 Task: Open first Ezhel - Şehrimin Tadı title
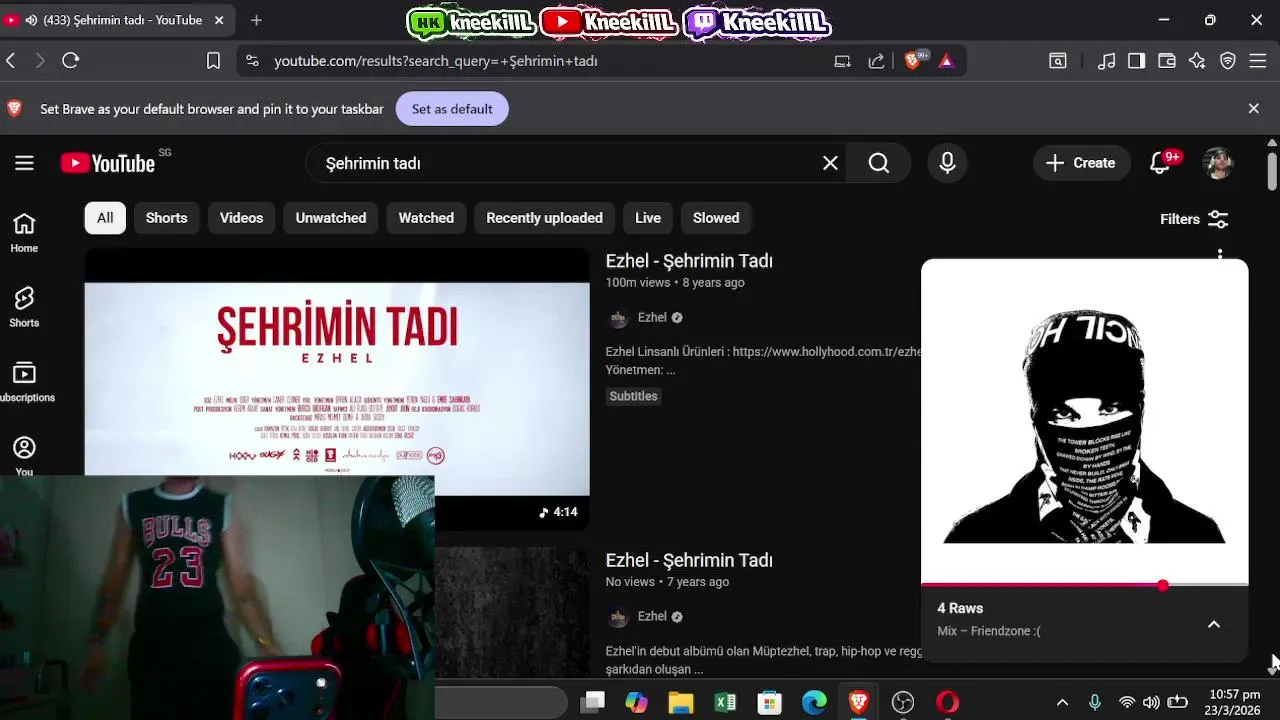[x=689, y=261]
